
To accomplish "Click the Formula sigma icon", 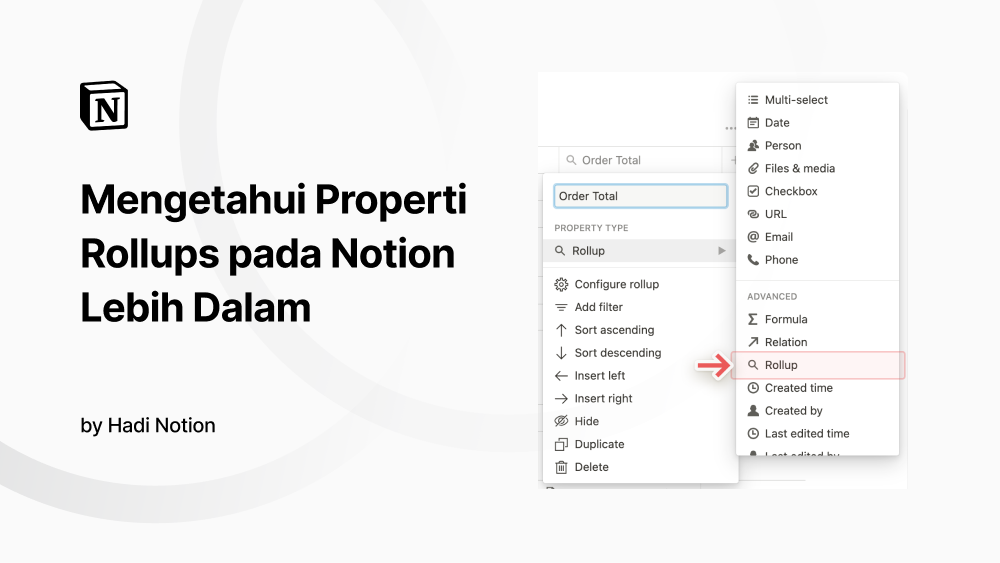I will pyautogui.click(x=753, y=319).
